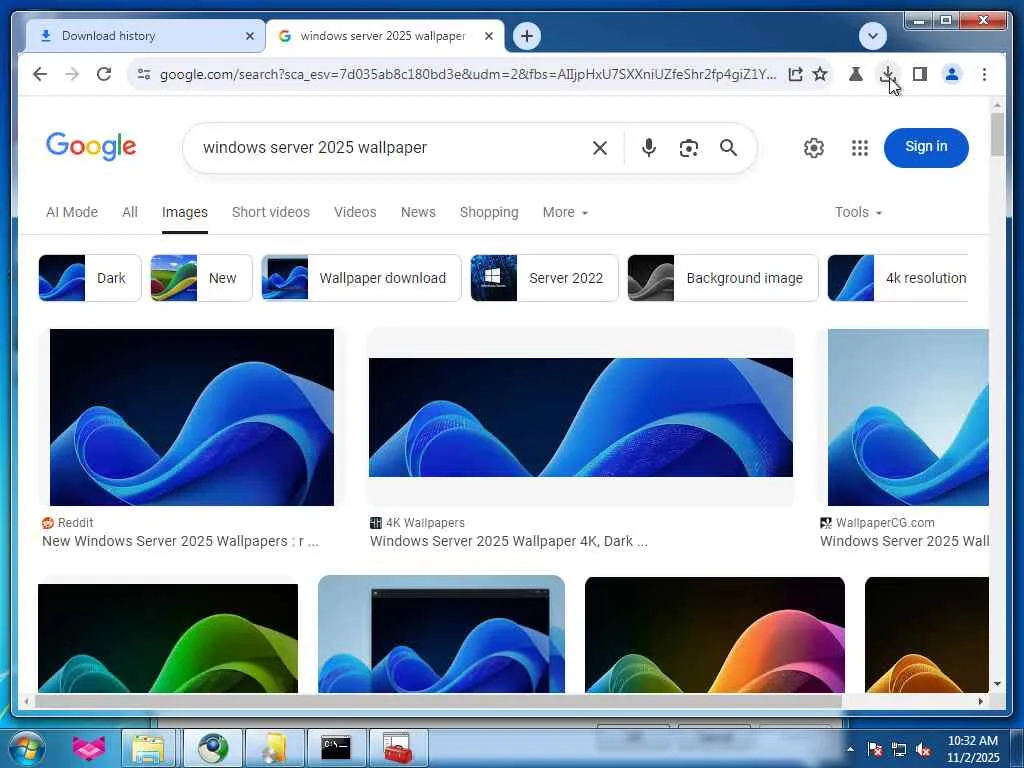Viewport: 1024px width, 768px height.
Task: Expand the More search filters dropdown
Action: pos(566,212)
